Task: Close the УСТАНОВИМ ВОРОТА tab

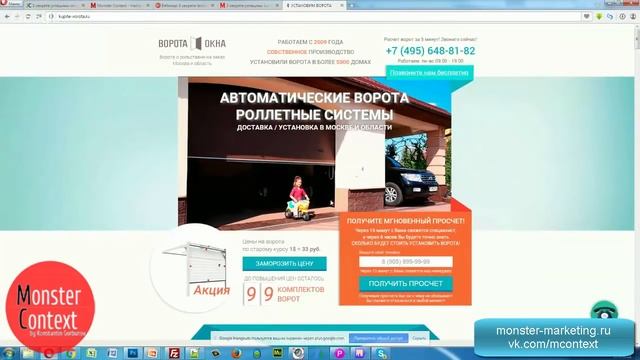Action: tap(342, 5)
